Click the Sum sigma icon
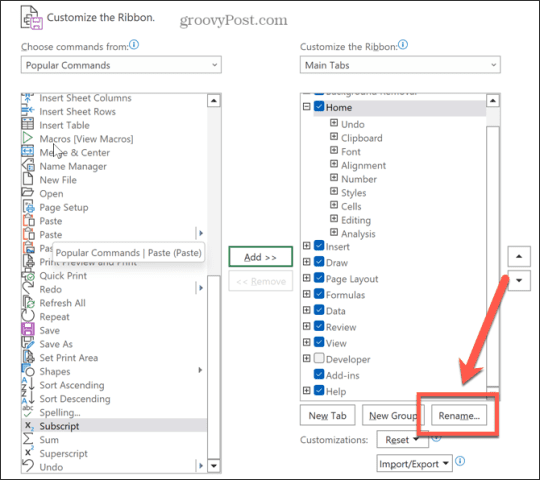 28,439
